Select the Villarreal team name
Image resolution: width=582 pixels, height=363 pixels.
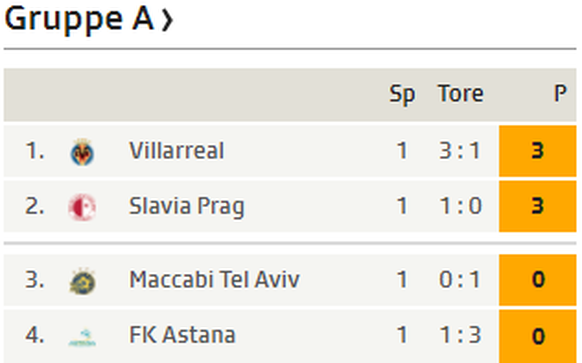(176, 151)
